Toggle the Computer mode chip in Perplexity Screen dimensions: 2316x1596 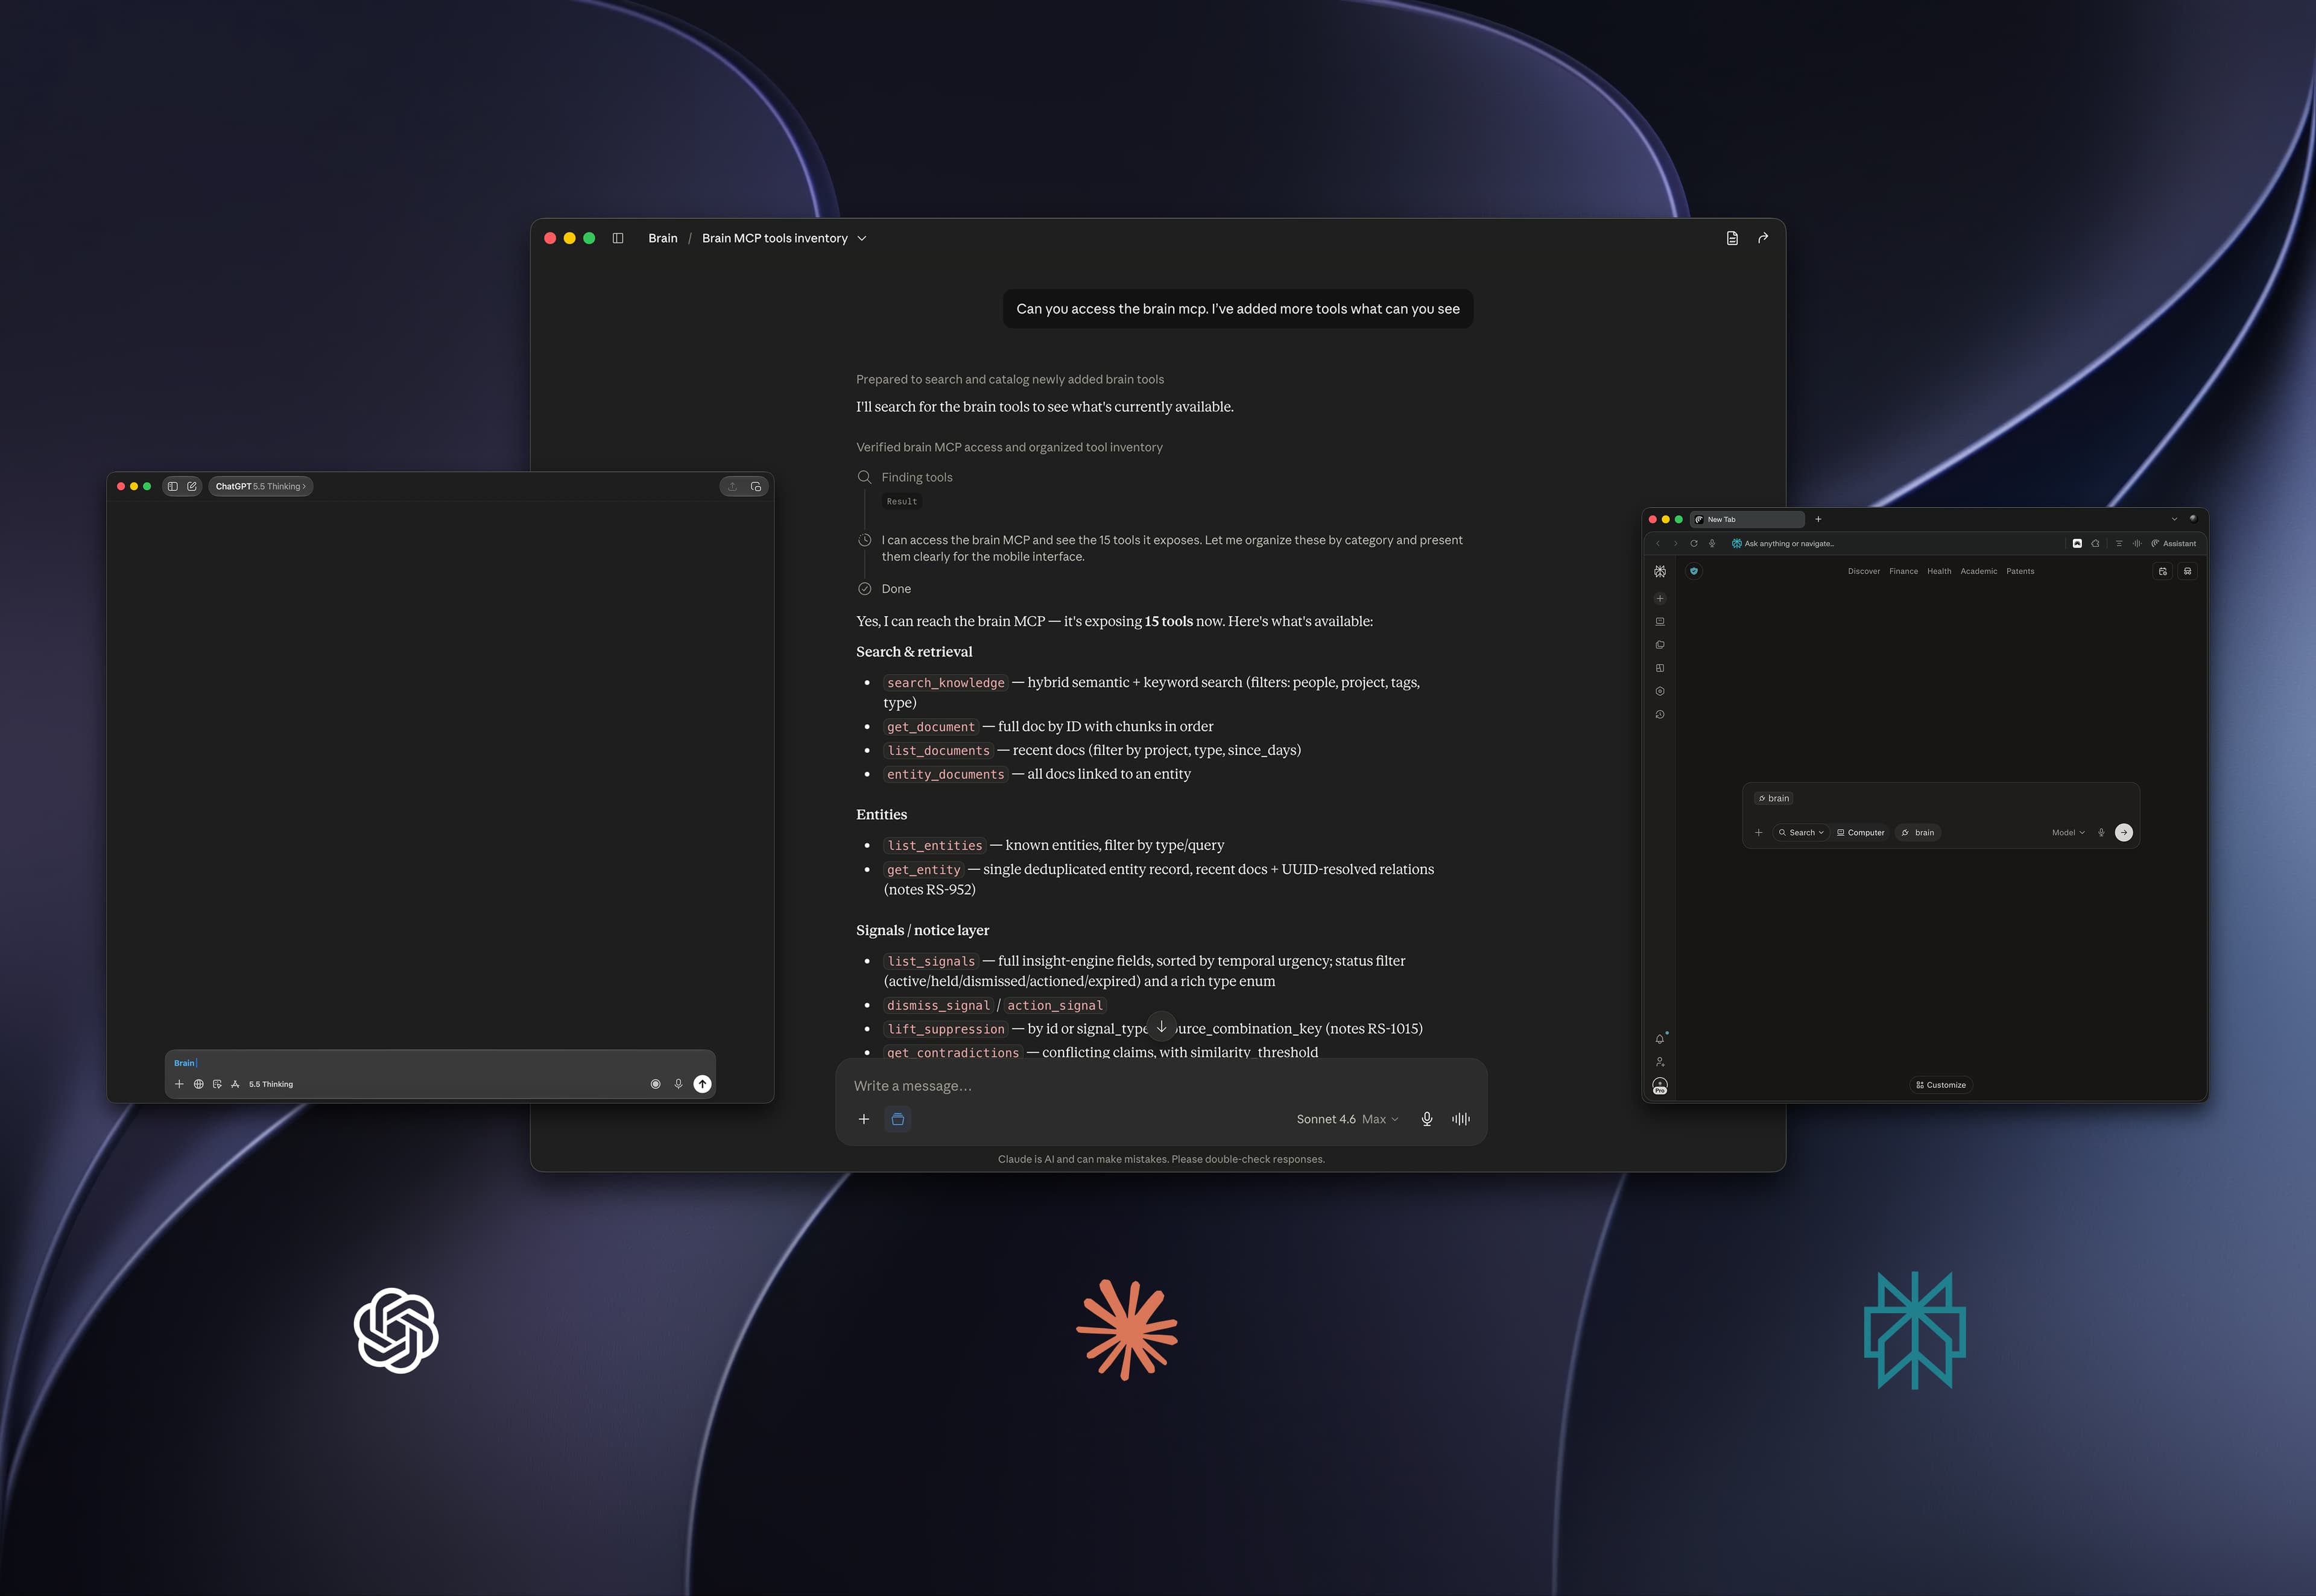click(x=1861, y=833)
